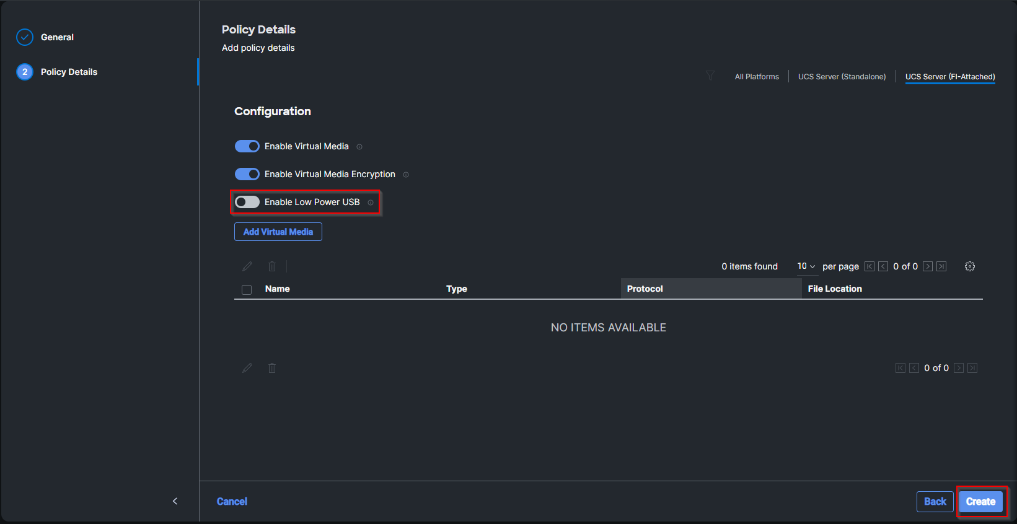This screenshot has height=524, width=1017.
Task: Click the top edit pencil icon
Action: pyautogui.click(x=247, y=267)
